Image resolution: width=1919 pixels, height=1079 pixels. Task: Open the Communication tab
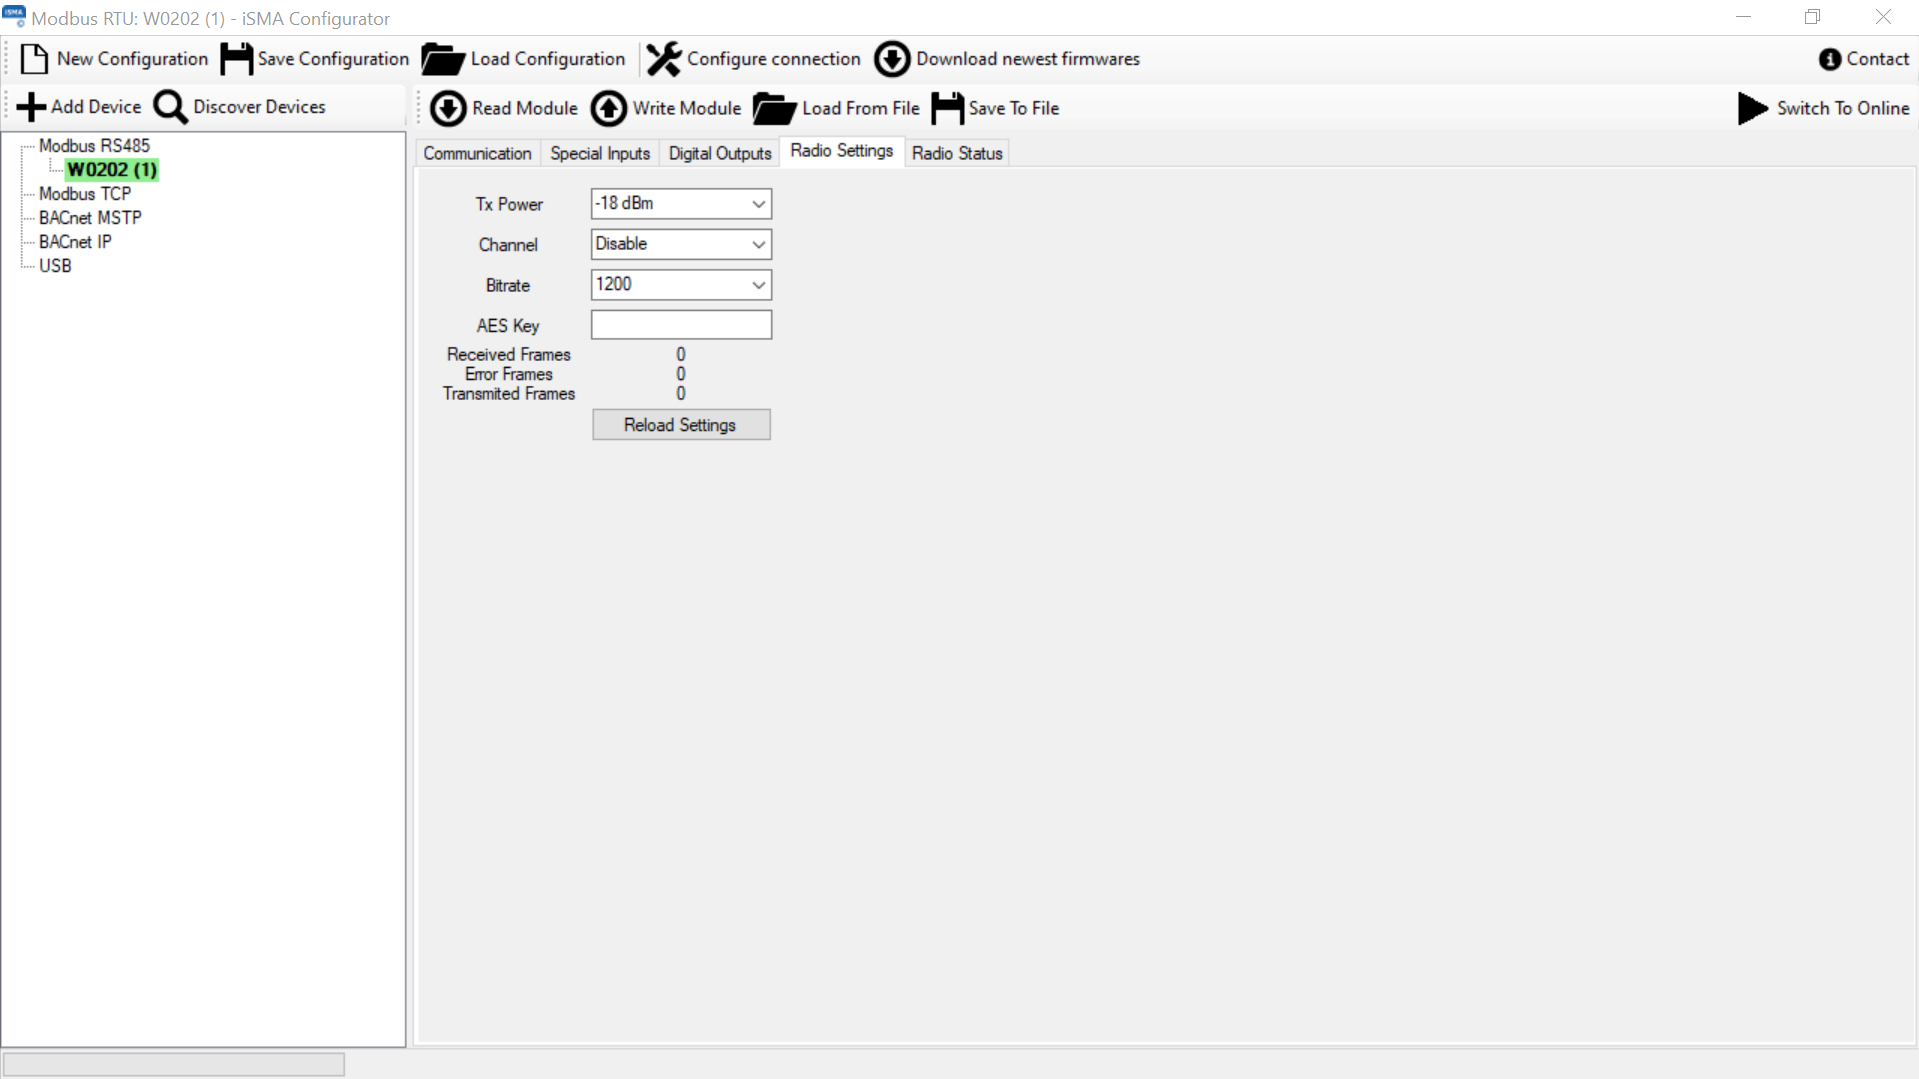[x=477, y=153]
